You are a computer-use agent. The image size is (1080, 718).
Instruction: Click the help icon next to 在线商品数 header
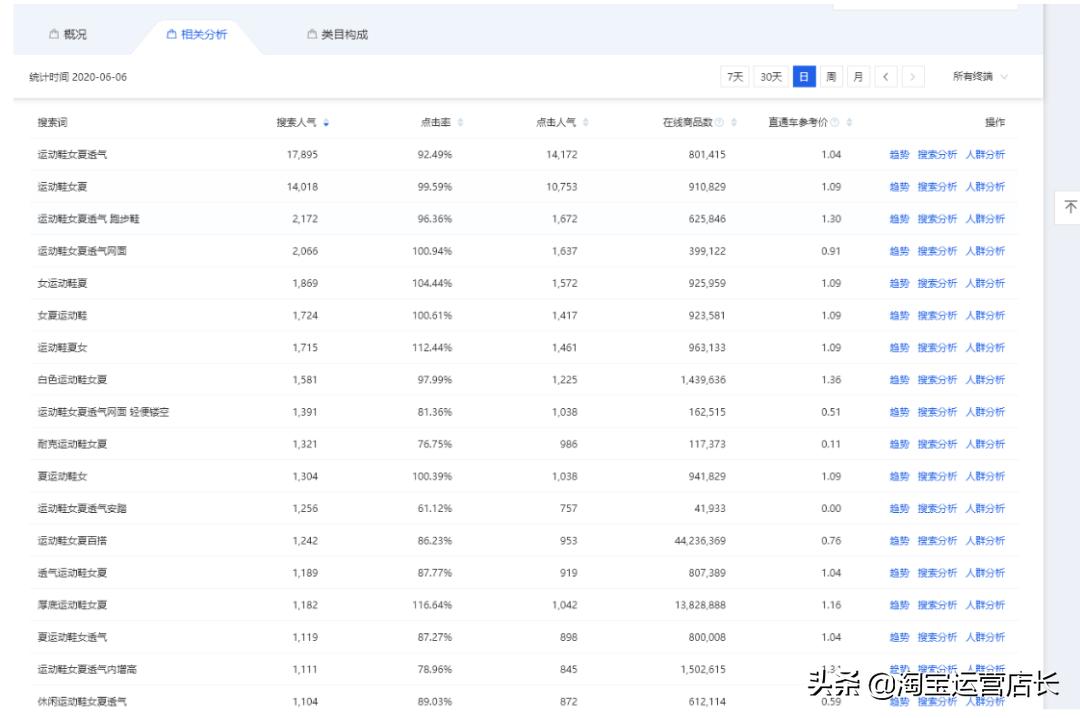click(718, 121)
